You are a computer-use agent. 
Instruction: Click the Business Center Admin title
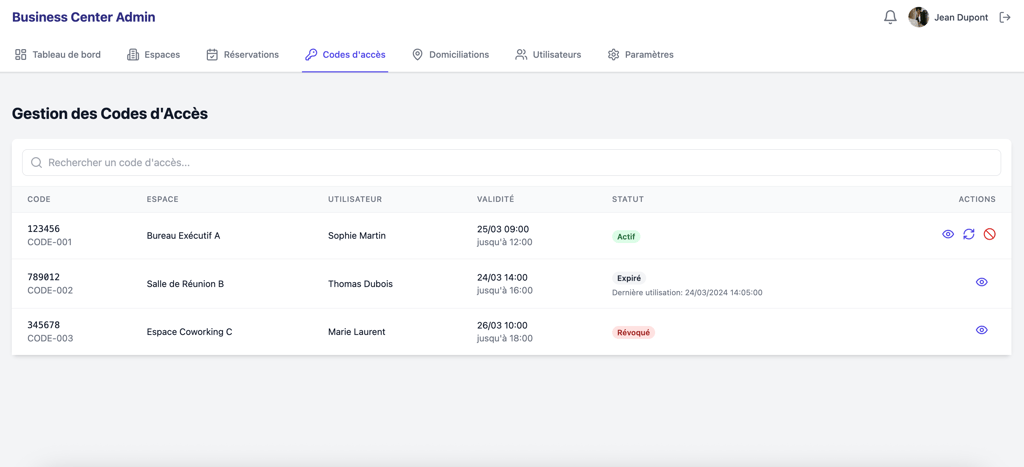84,18
